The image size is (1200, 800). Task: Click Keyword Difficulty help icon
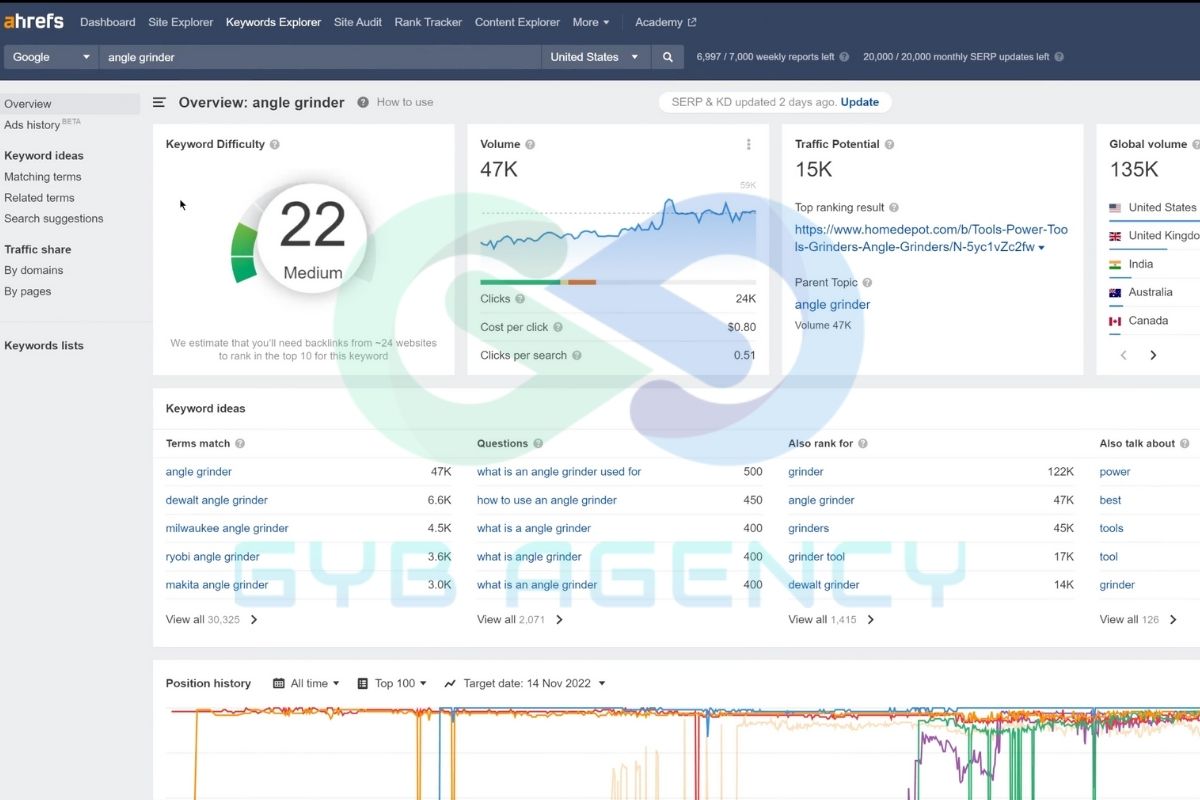[275, 144]
